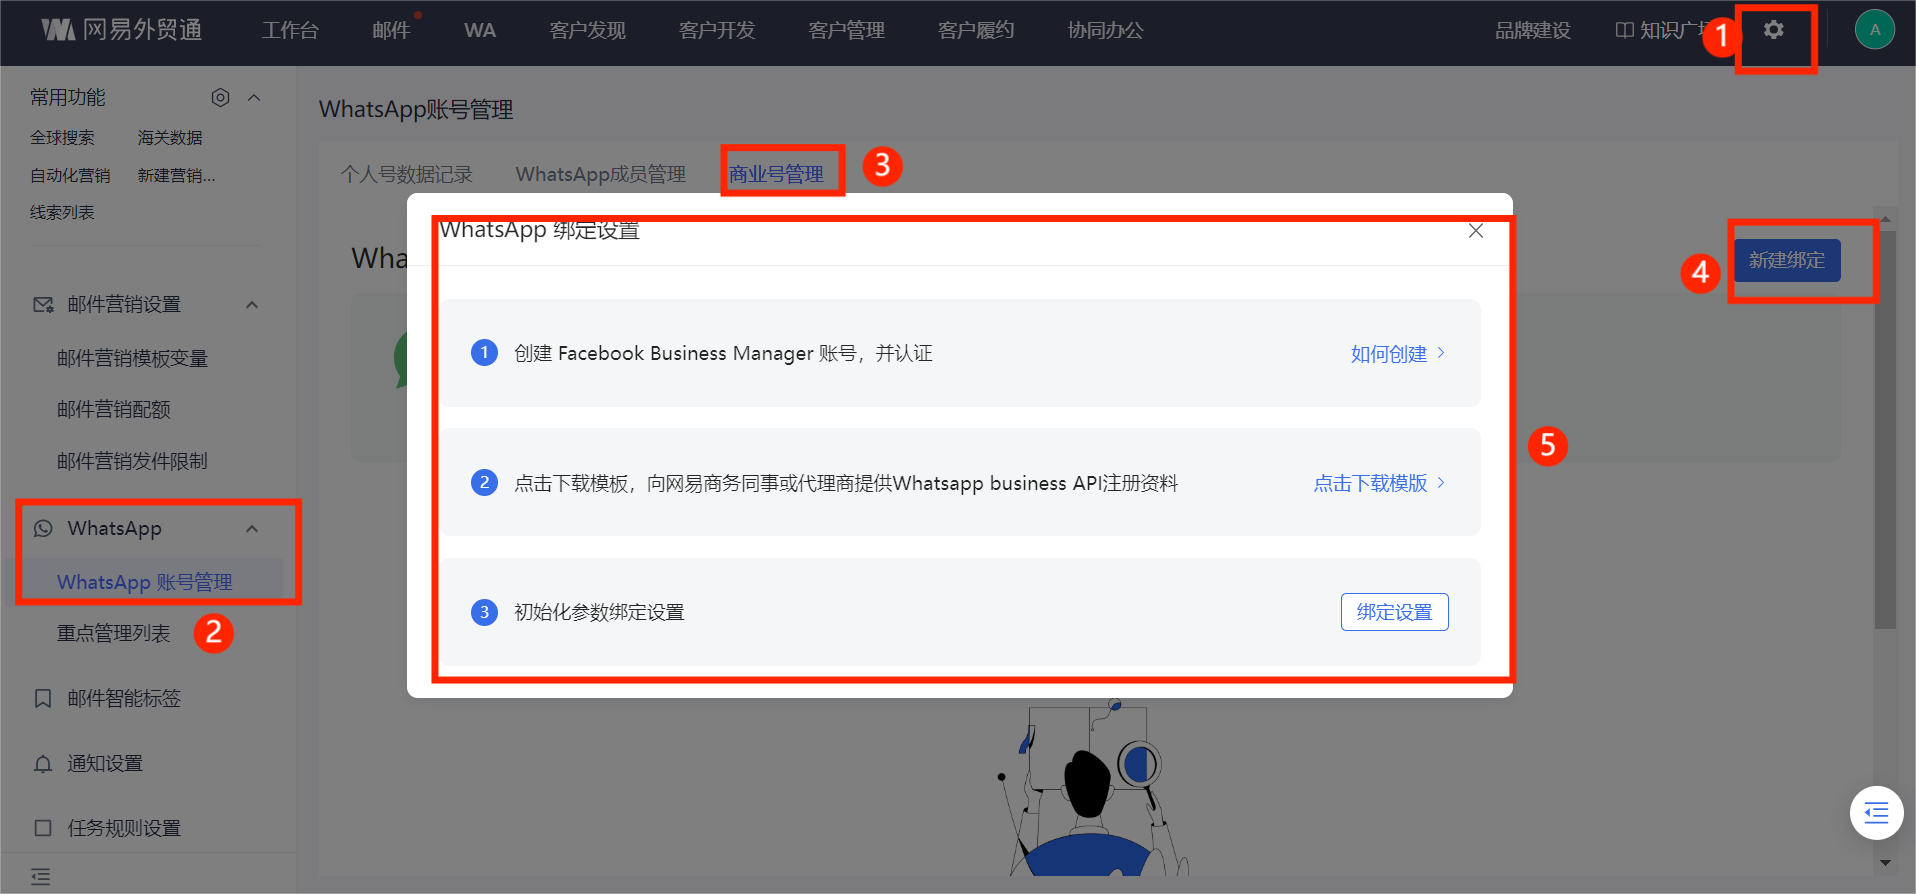Select WhatsApp 账号管理 in sidebar
Viewport: 1916px width, 894px height.
click(x=144, y=582)
